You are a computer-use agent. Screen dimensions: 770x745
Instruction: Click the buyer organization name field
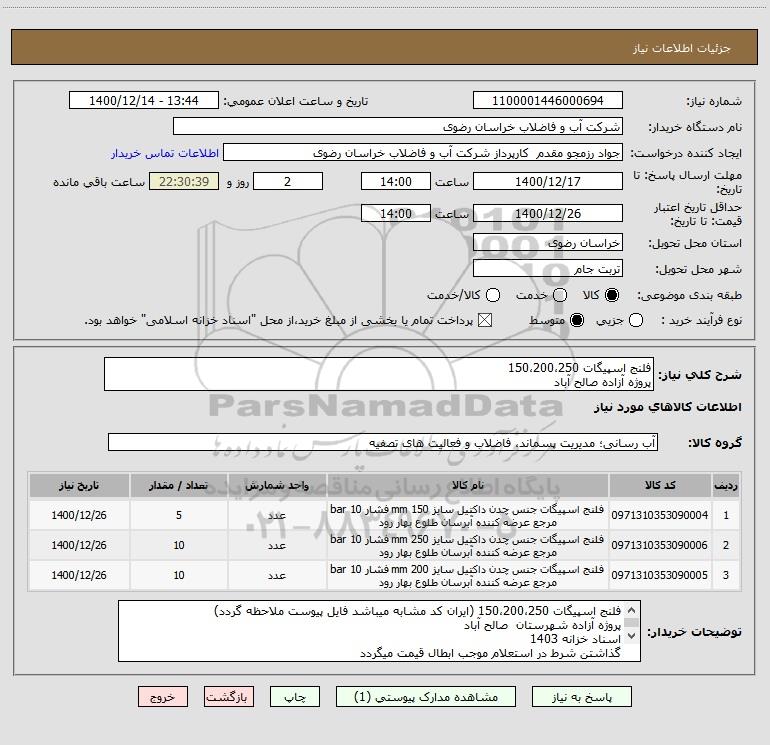point(398,127)
